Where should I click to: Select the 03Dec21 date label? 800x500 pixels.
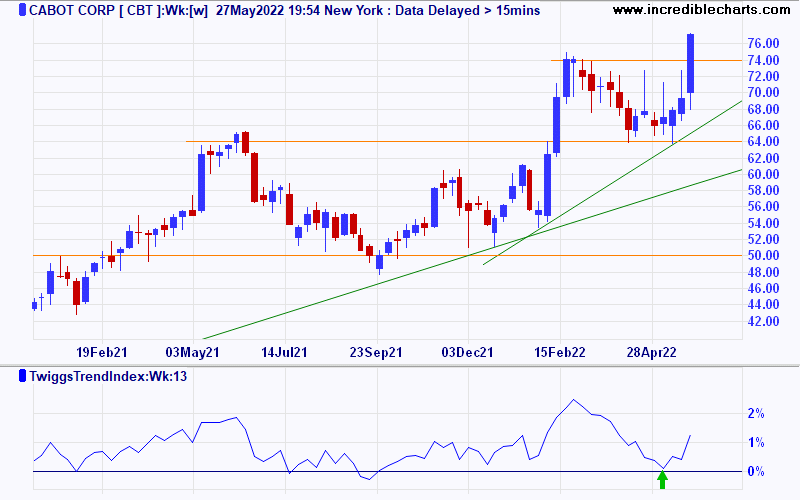point(467,352)
